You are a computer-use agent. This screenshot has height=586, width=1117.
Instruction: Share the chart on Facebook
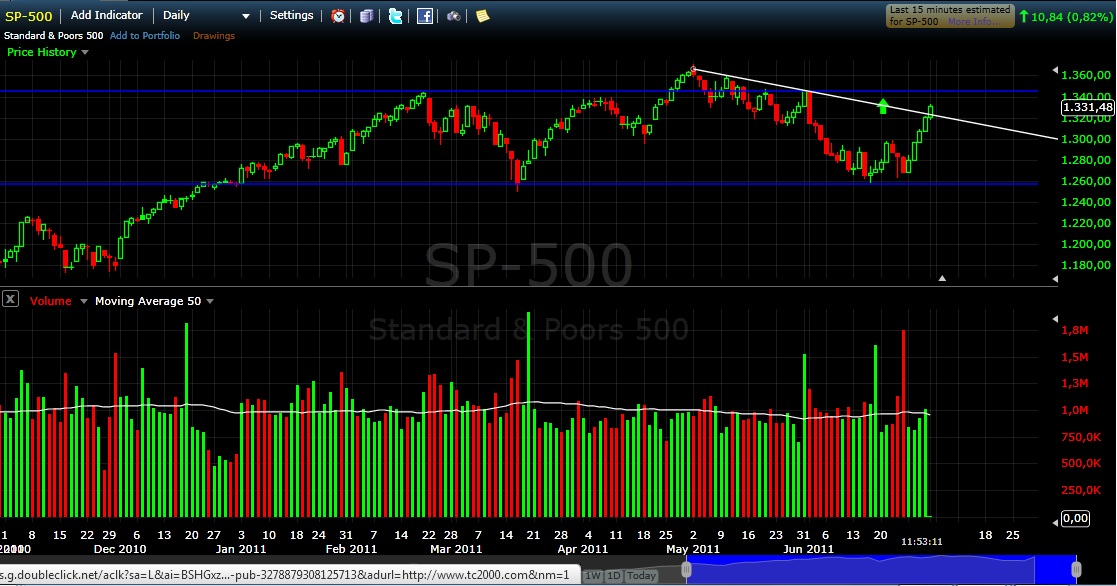(x=425, y=16)
